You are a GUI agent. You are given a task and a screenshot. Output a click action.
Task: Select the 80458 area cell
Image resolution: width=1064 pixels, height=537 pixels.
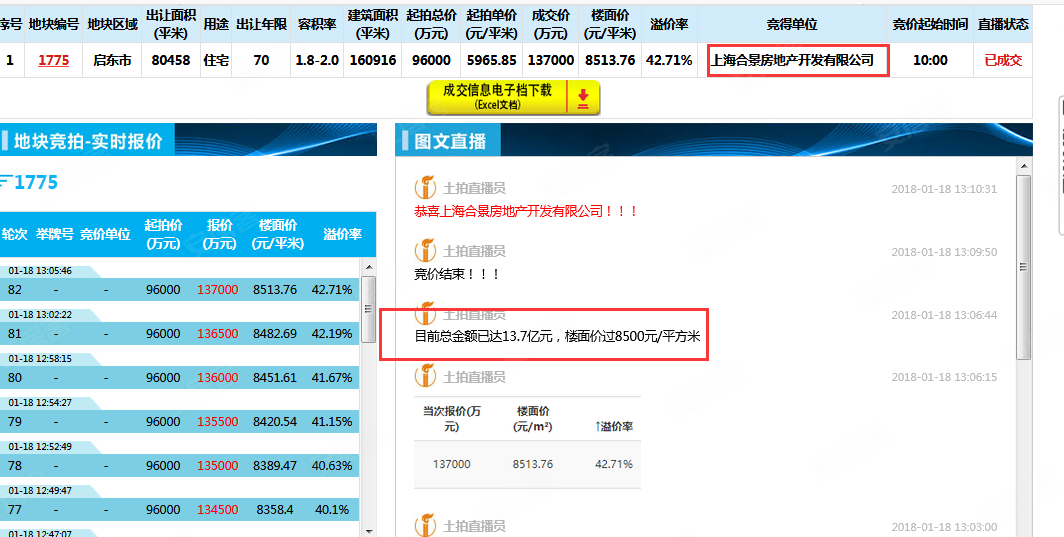point(171,60)
